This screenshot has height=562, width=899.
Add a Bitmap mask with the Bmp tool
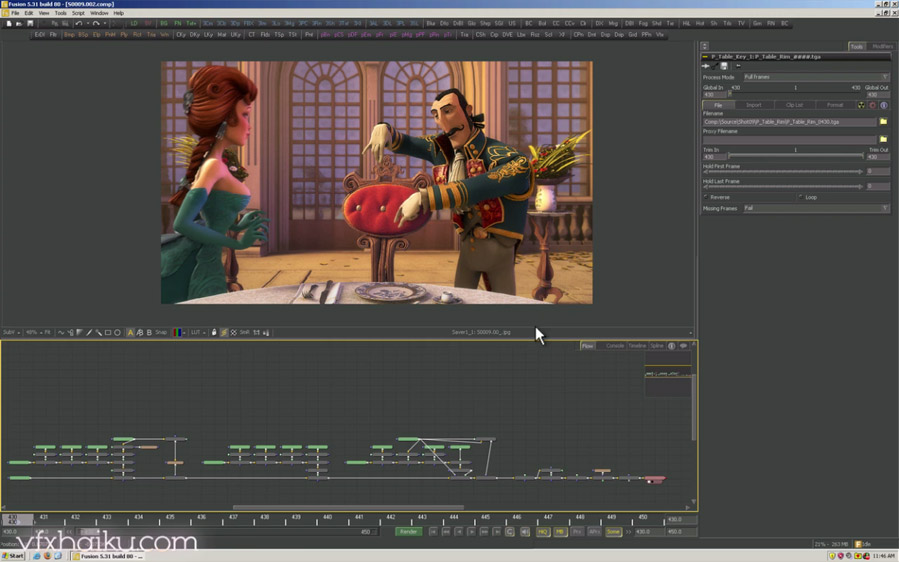click(x=69, y=34)
